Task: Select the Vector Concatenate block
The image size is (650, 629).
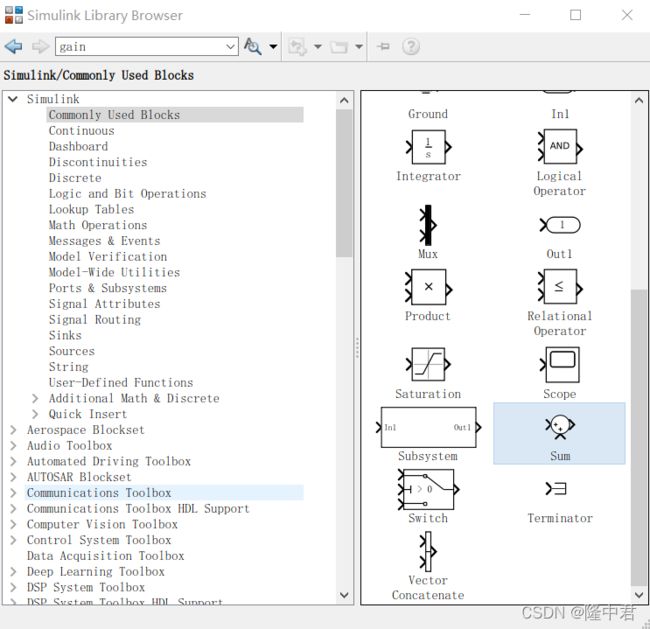Action: click(428, 552)
